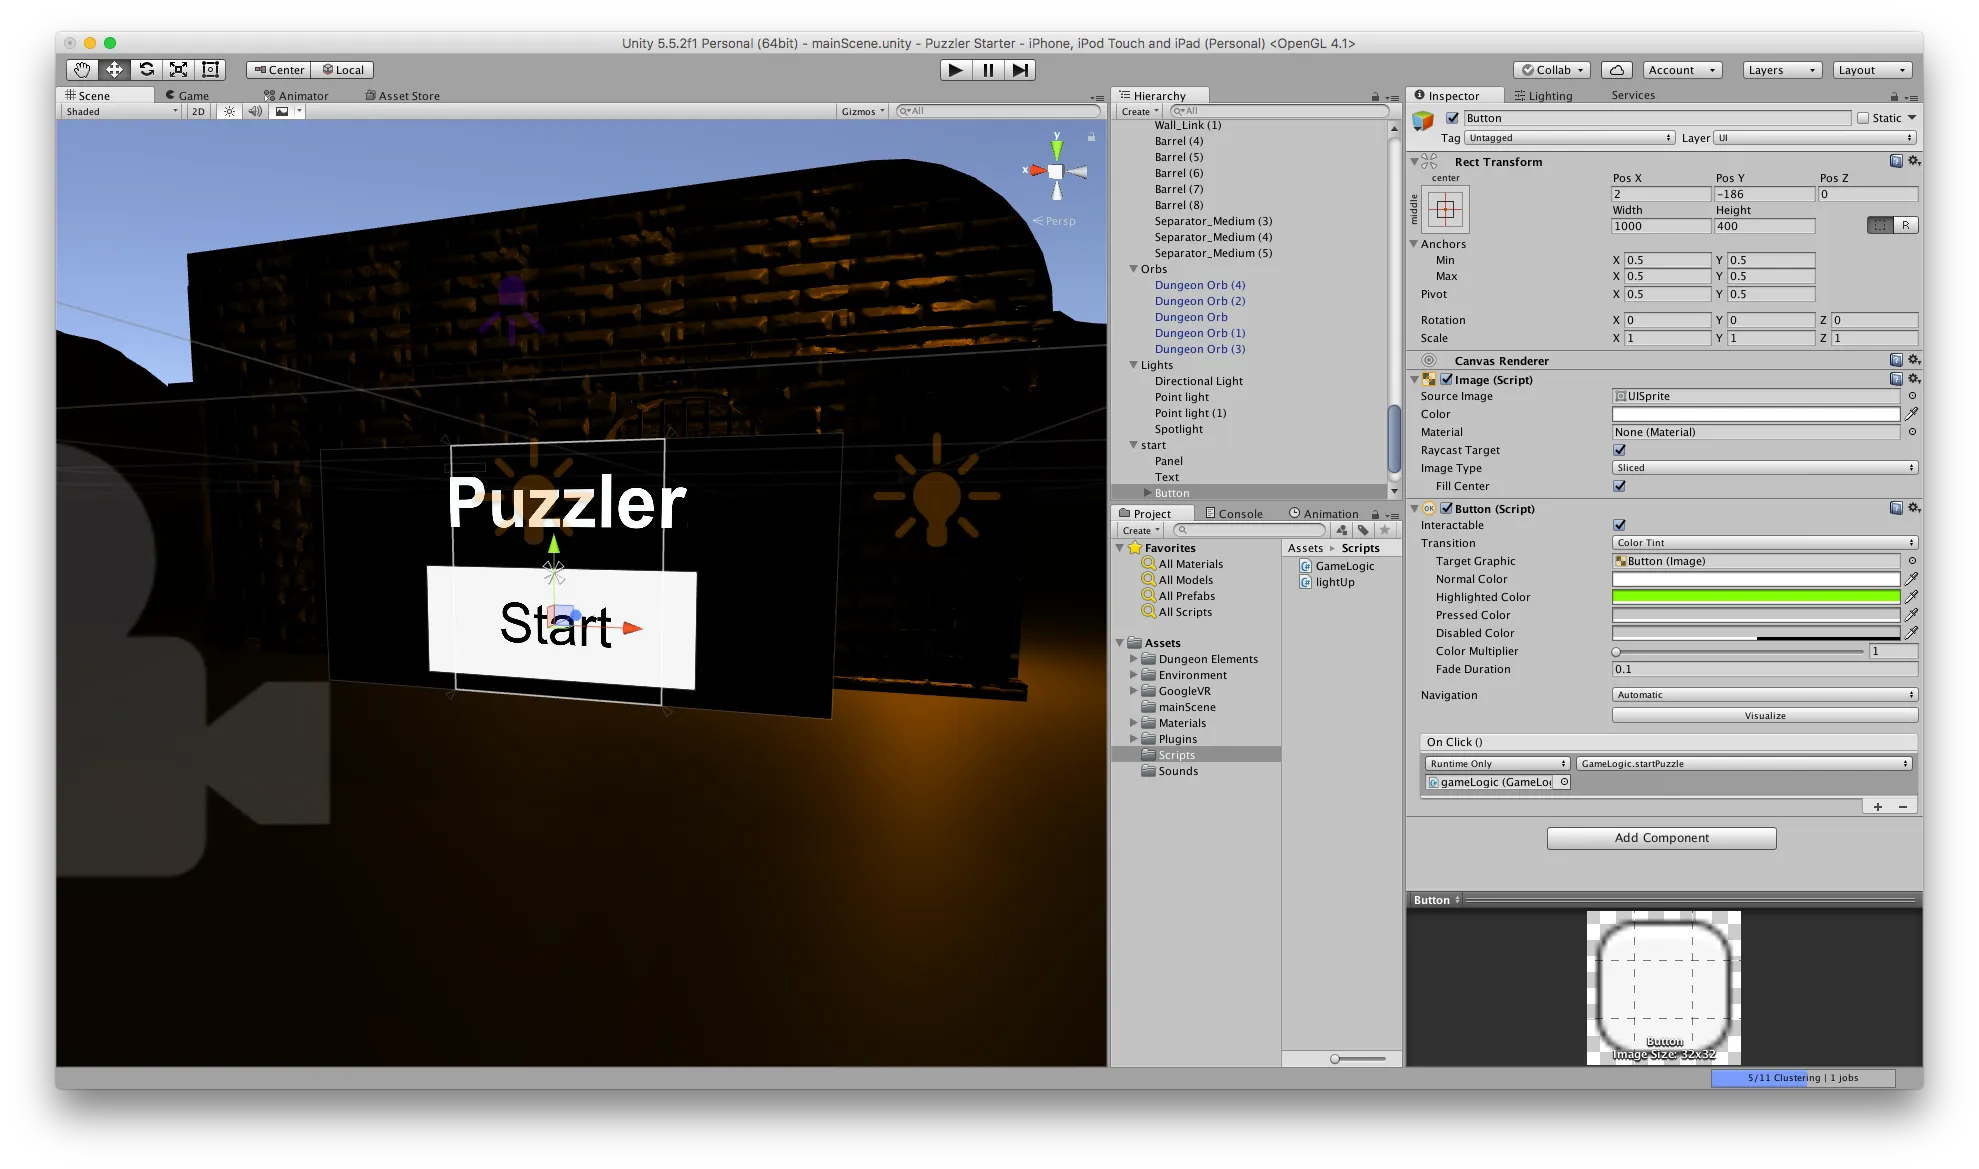Select the Hand tool in toolbar
The image size is (1979, 1169).
coord(82,69)
